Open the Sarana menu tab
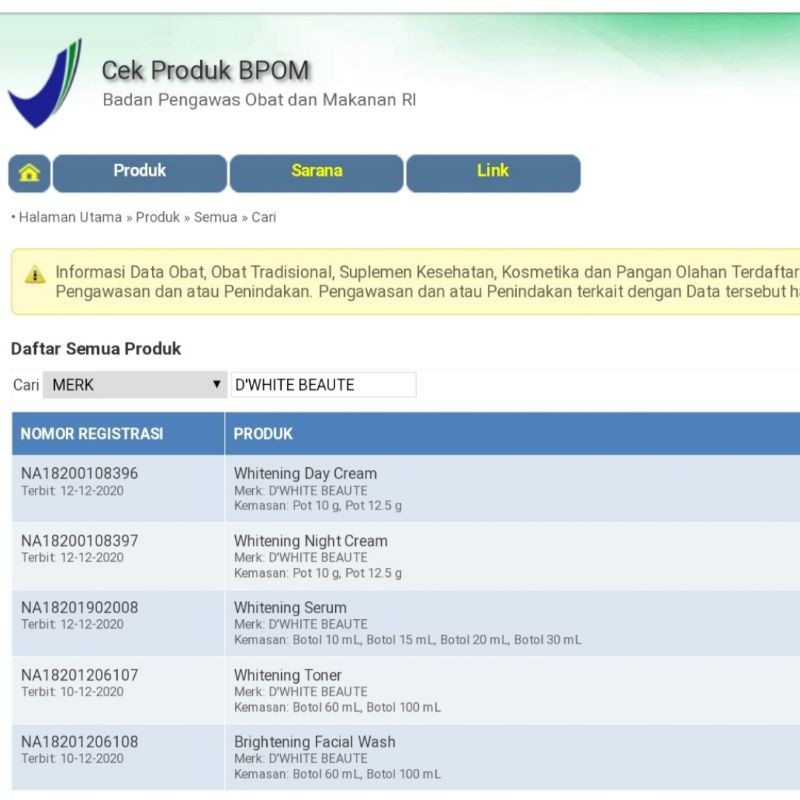Image resolution: width=800 pixels, height=800 pixels. click(x=316, y=173)
